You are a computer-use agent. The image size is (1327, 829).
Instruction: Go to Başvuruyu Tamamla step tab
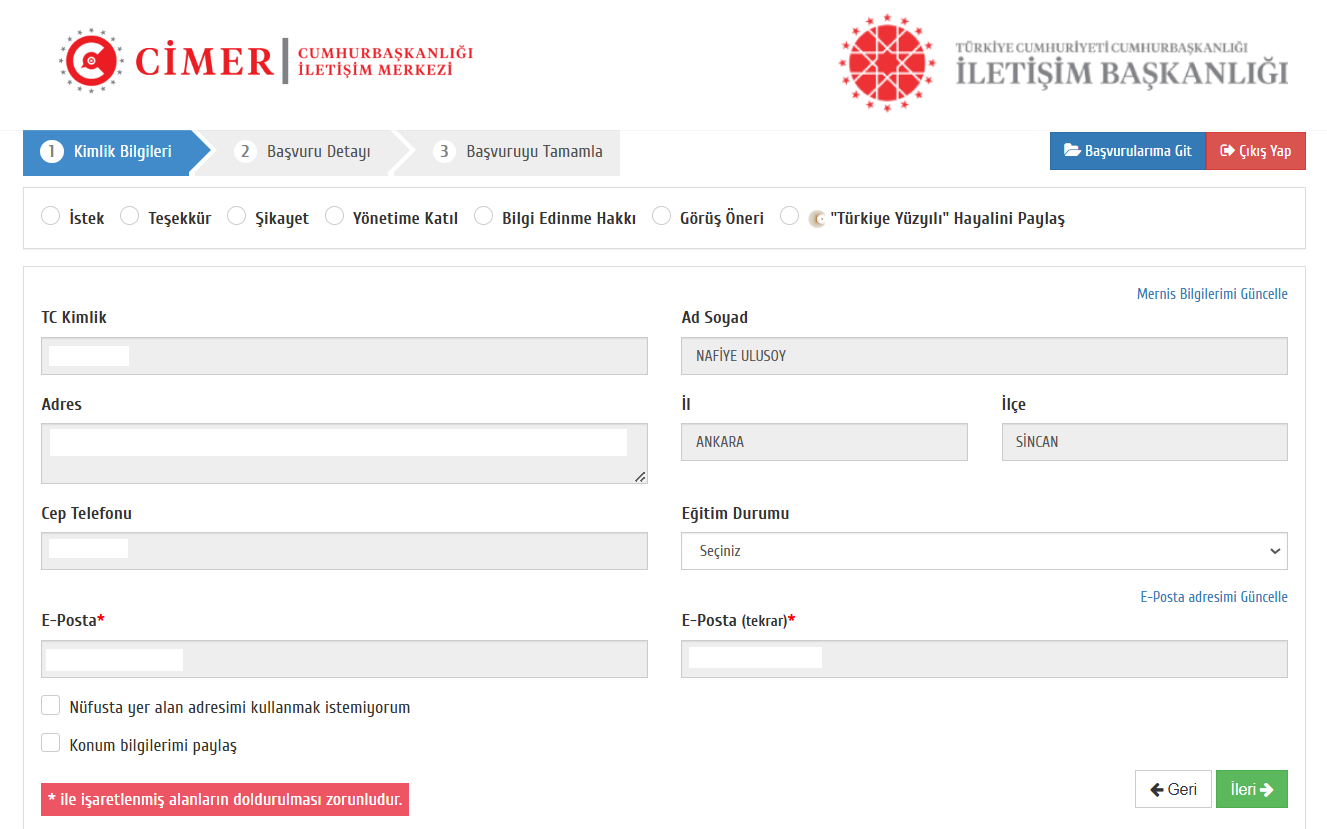pos(520,152)
